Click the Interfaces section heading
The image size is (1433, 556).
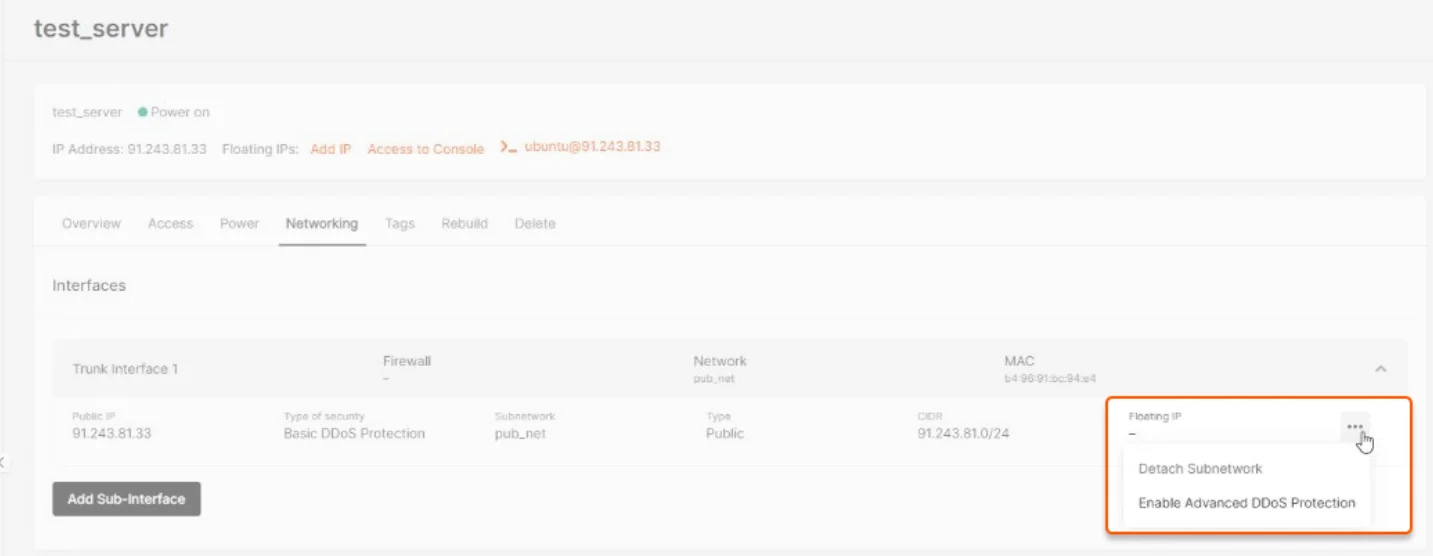(89, 285)
